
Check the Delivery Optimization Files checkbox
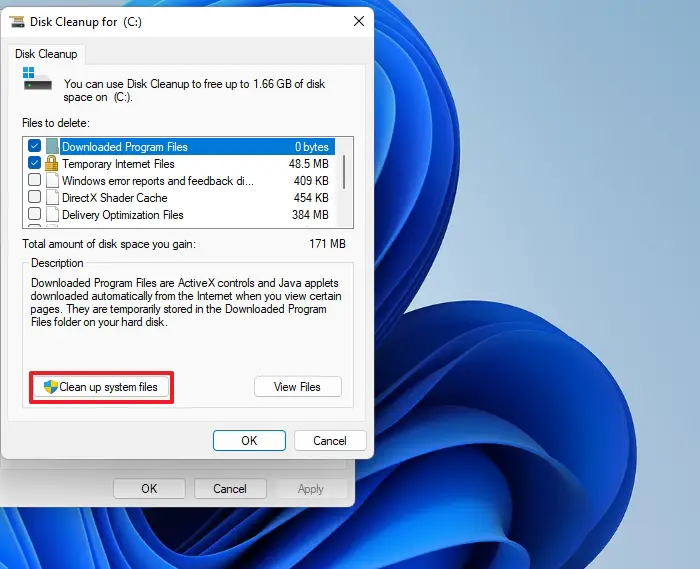click(x=34, y=213)
